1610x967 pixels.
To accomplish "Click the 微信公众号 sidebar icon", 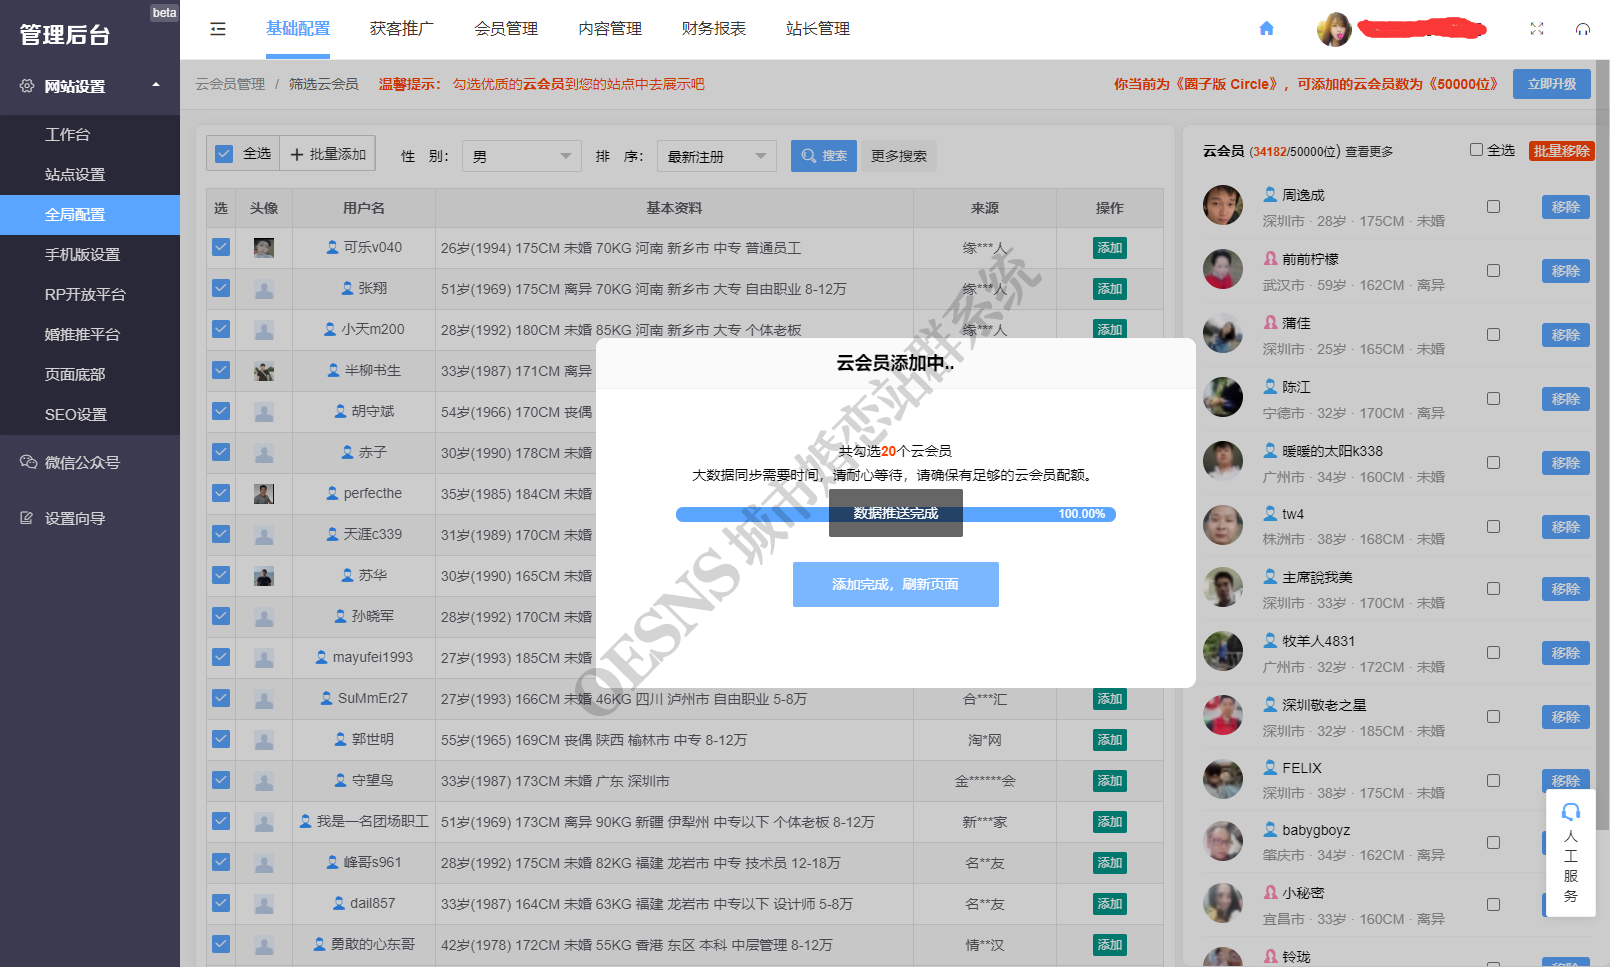I will (28, 462).
